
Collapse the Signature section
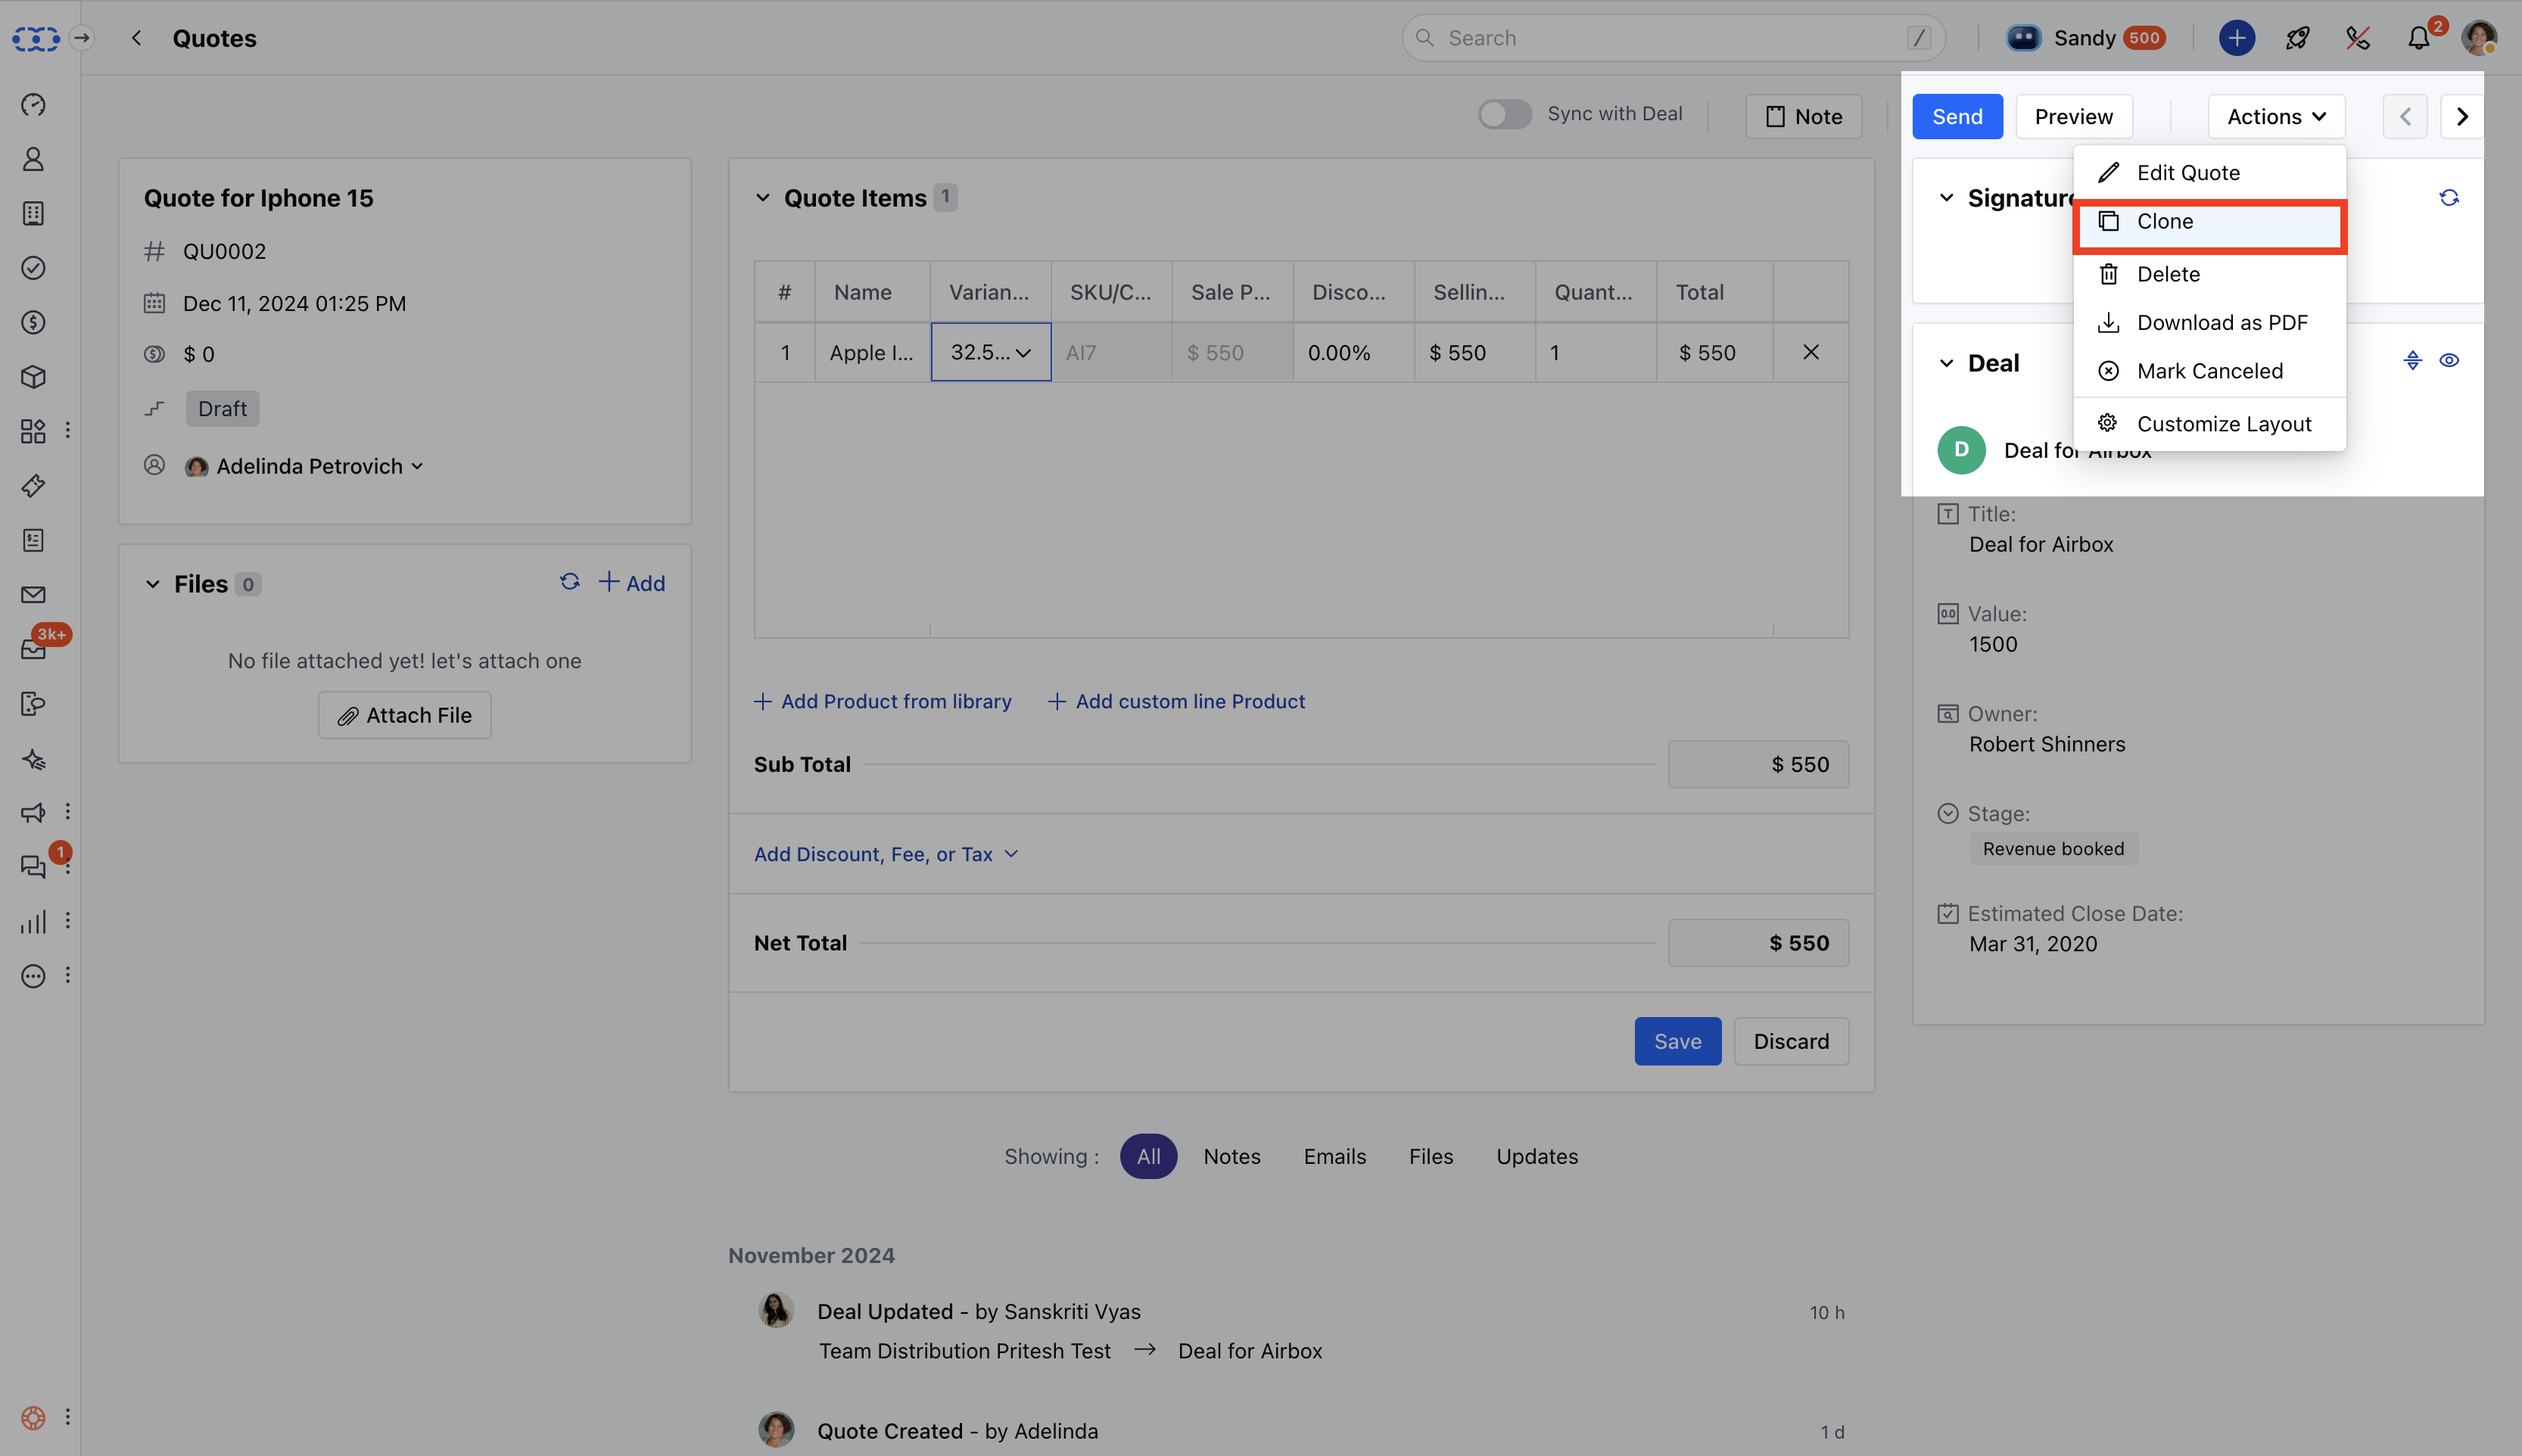(x=1946, y=198)
